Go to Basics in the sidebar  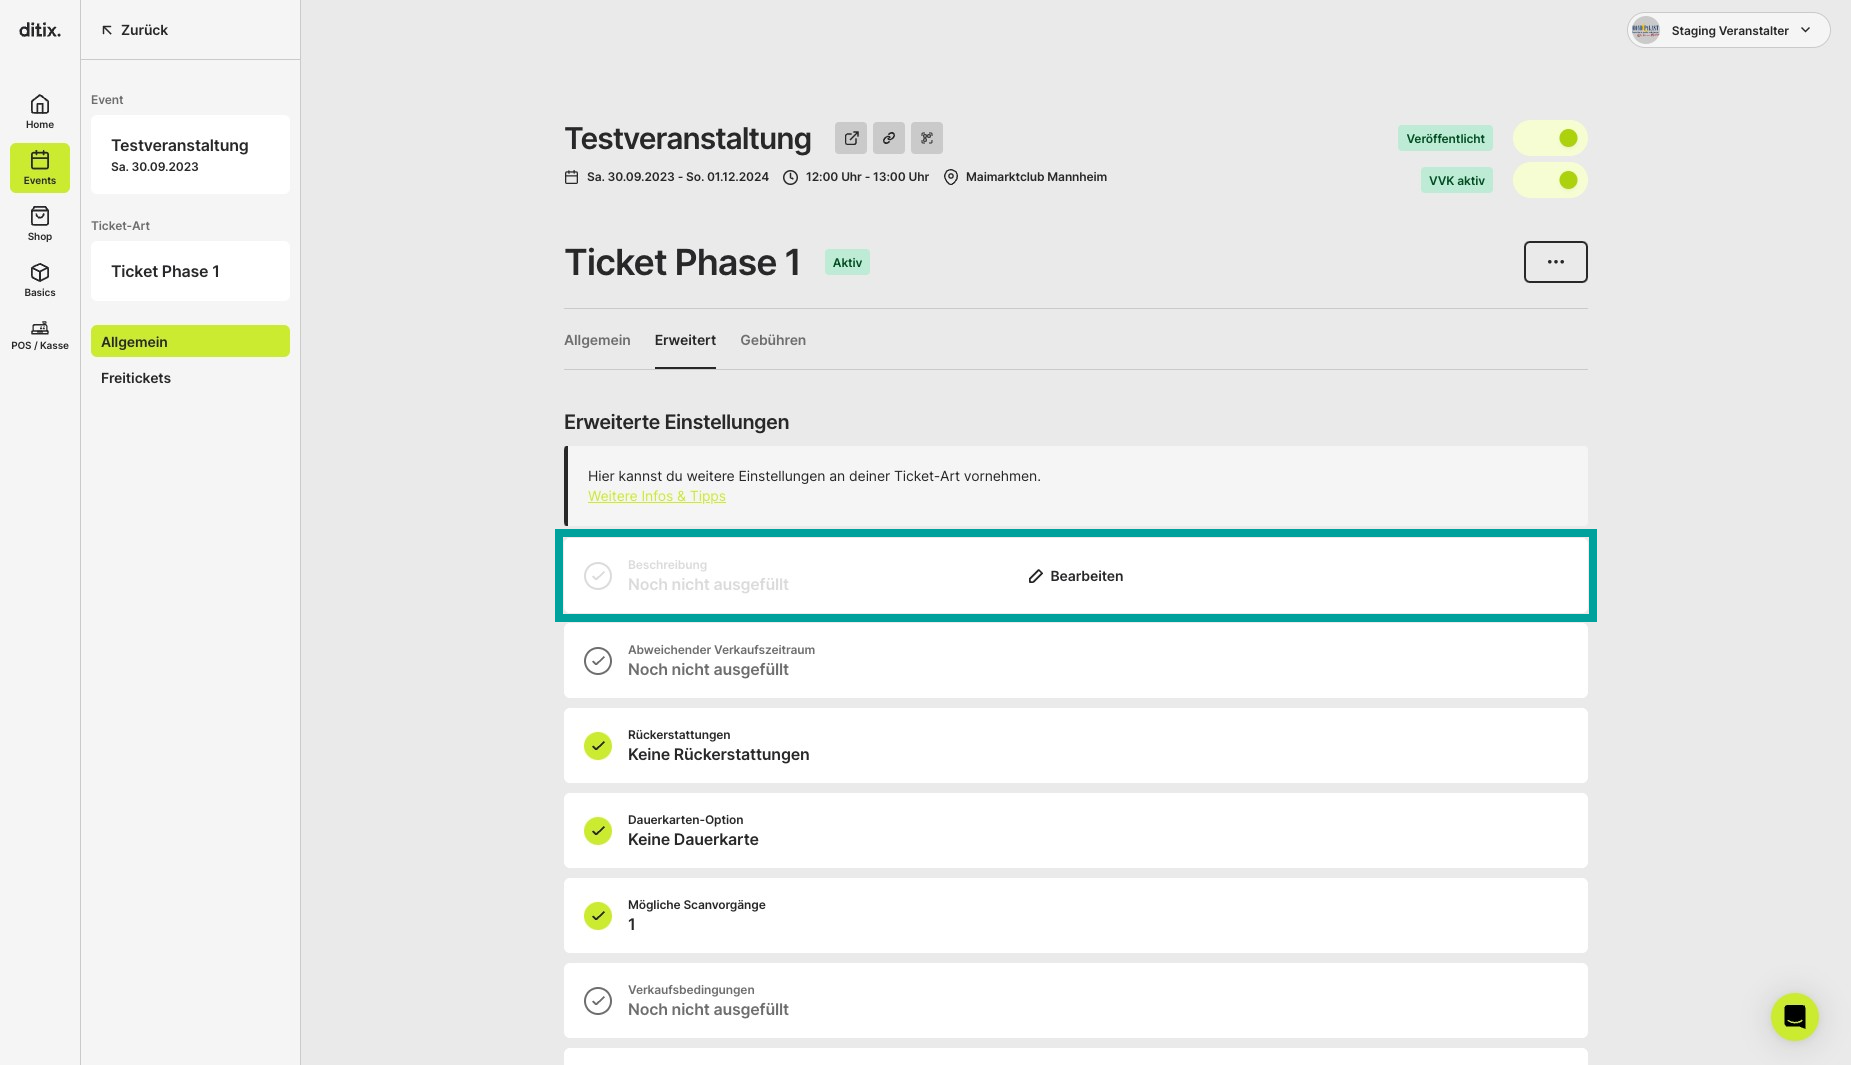(40, 280)
